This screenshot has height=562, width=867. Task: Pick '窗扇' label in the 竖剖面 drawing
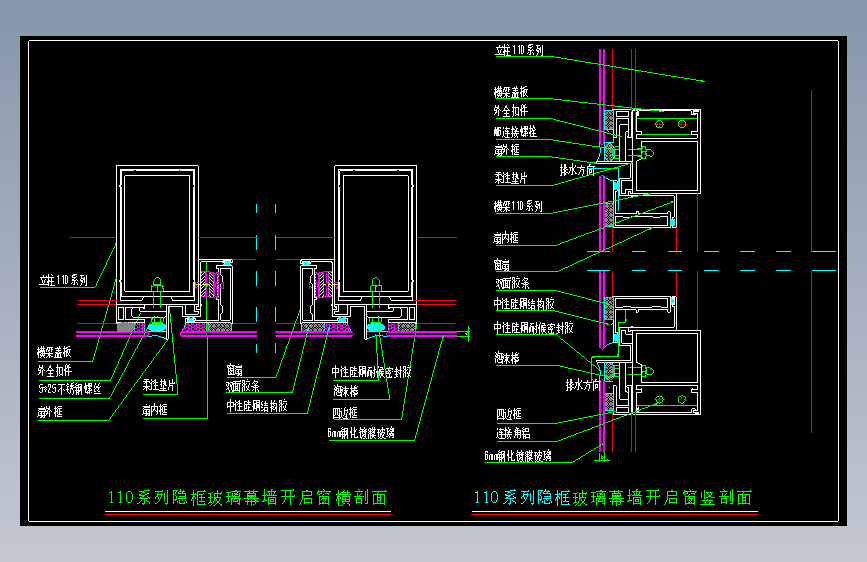(x=502, y=265)
